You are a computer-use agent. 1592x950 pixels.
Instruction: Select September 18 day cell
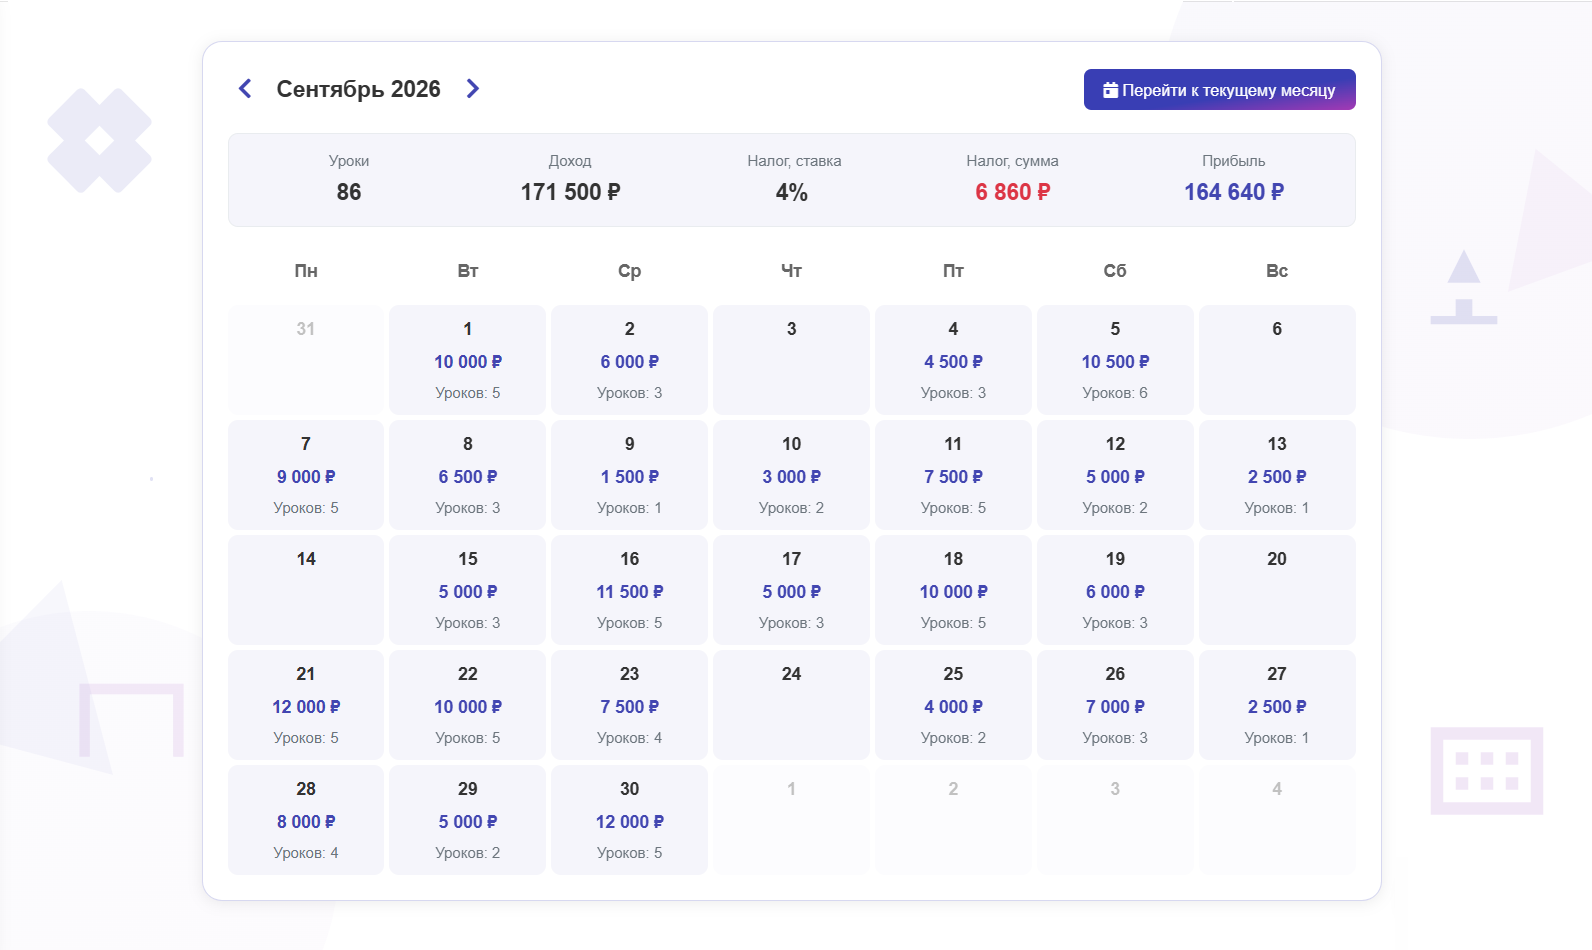tap(954, 590)
